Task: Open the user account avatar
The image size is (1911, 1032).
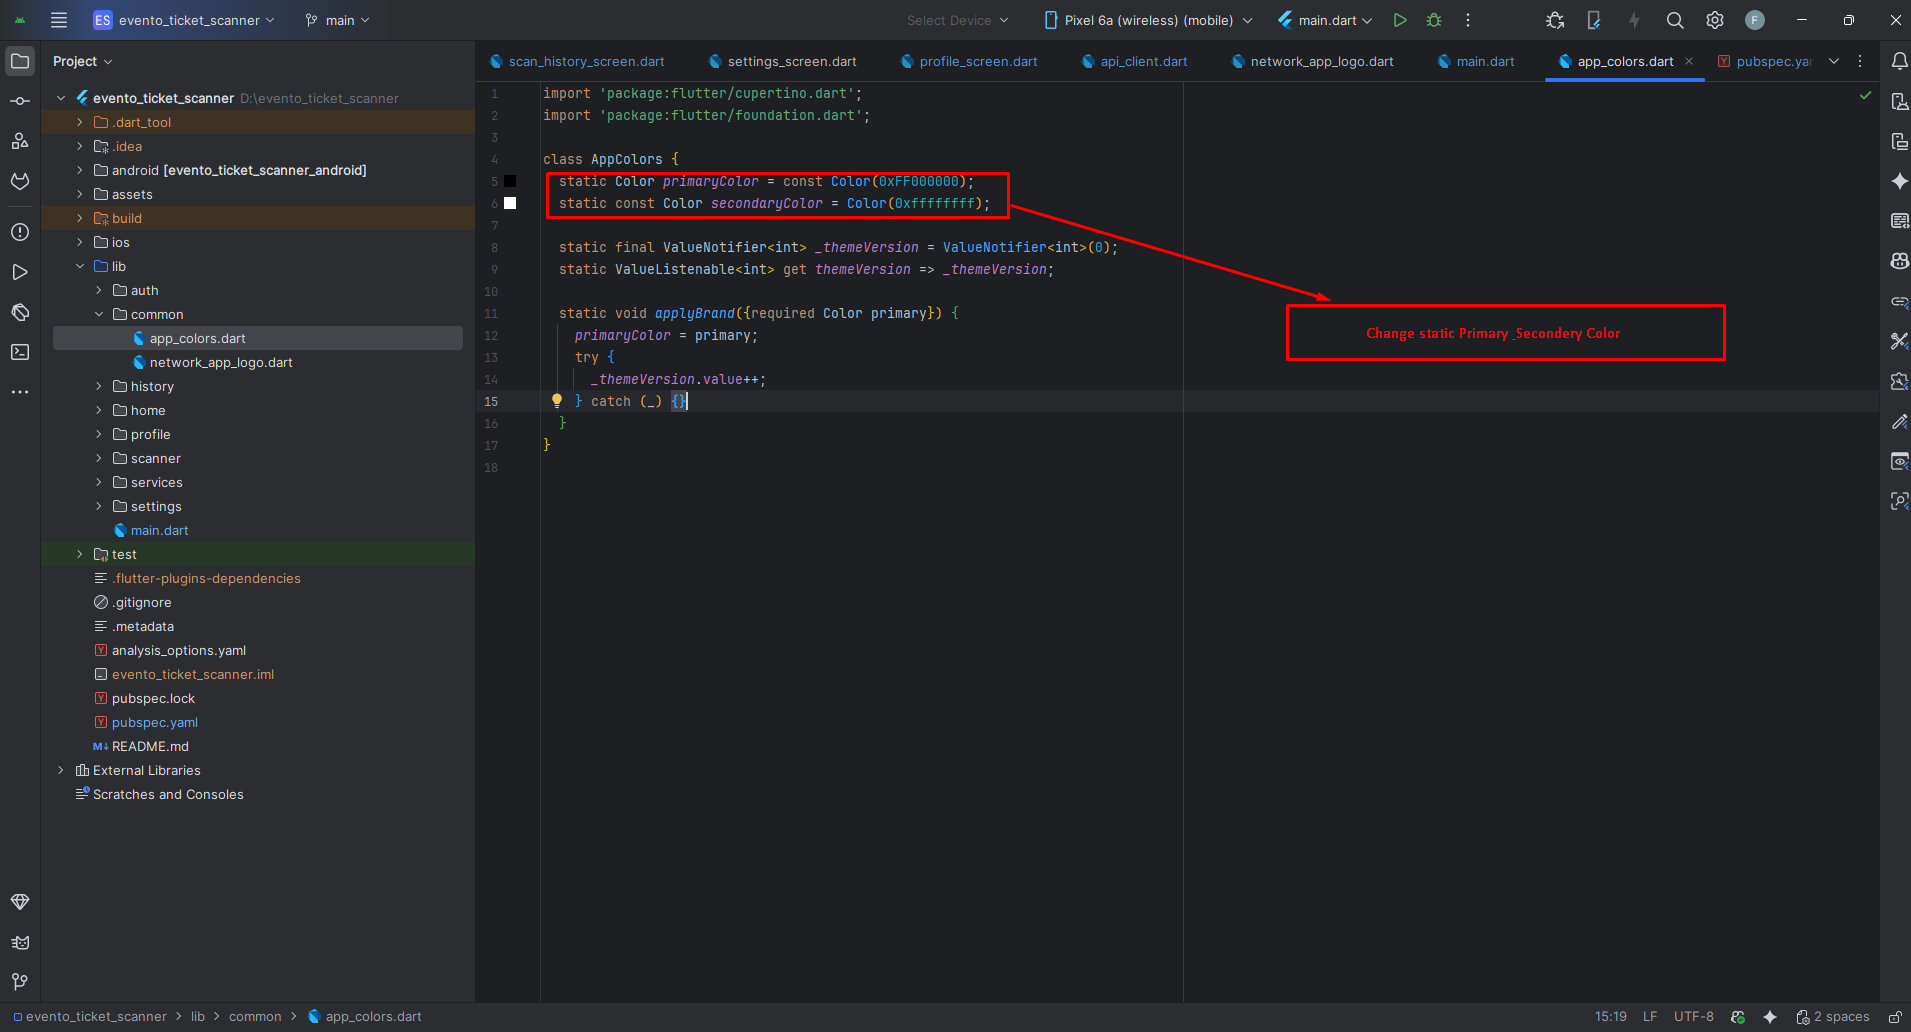Action: pos(1755,20)
